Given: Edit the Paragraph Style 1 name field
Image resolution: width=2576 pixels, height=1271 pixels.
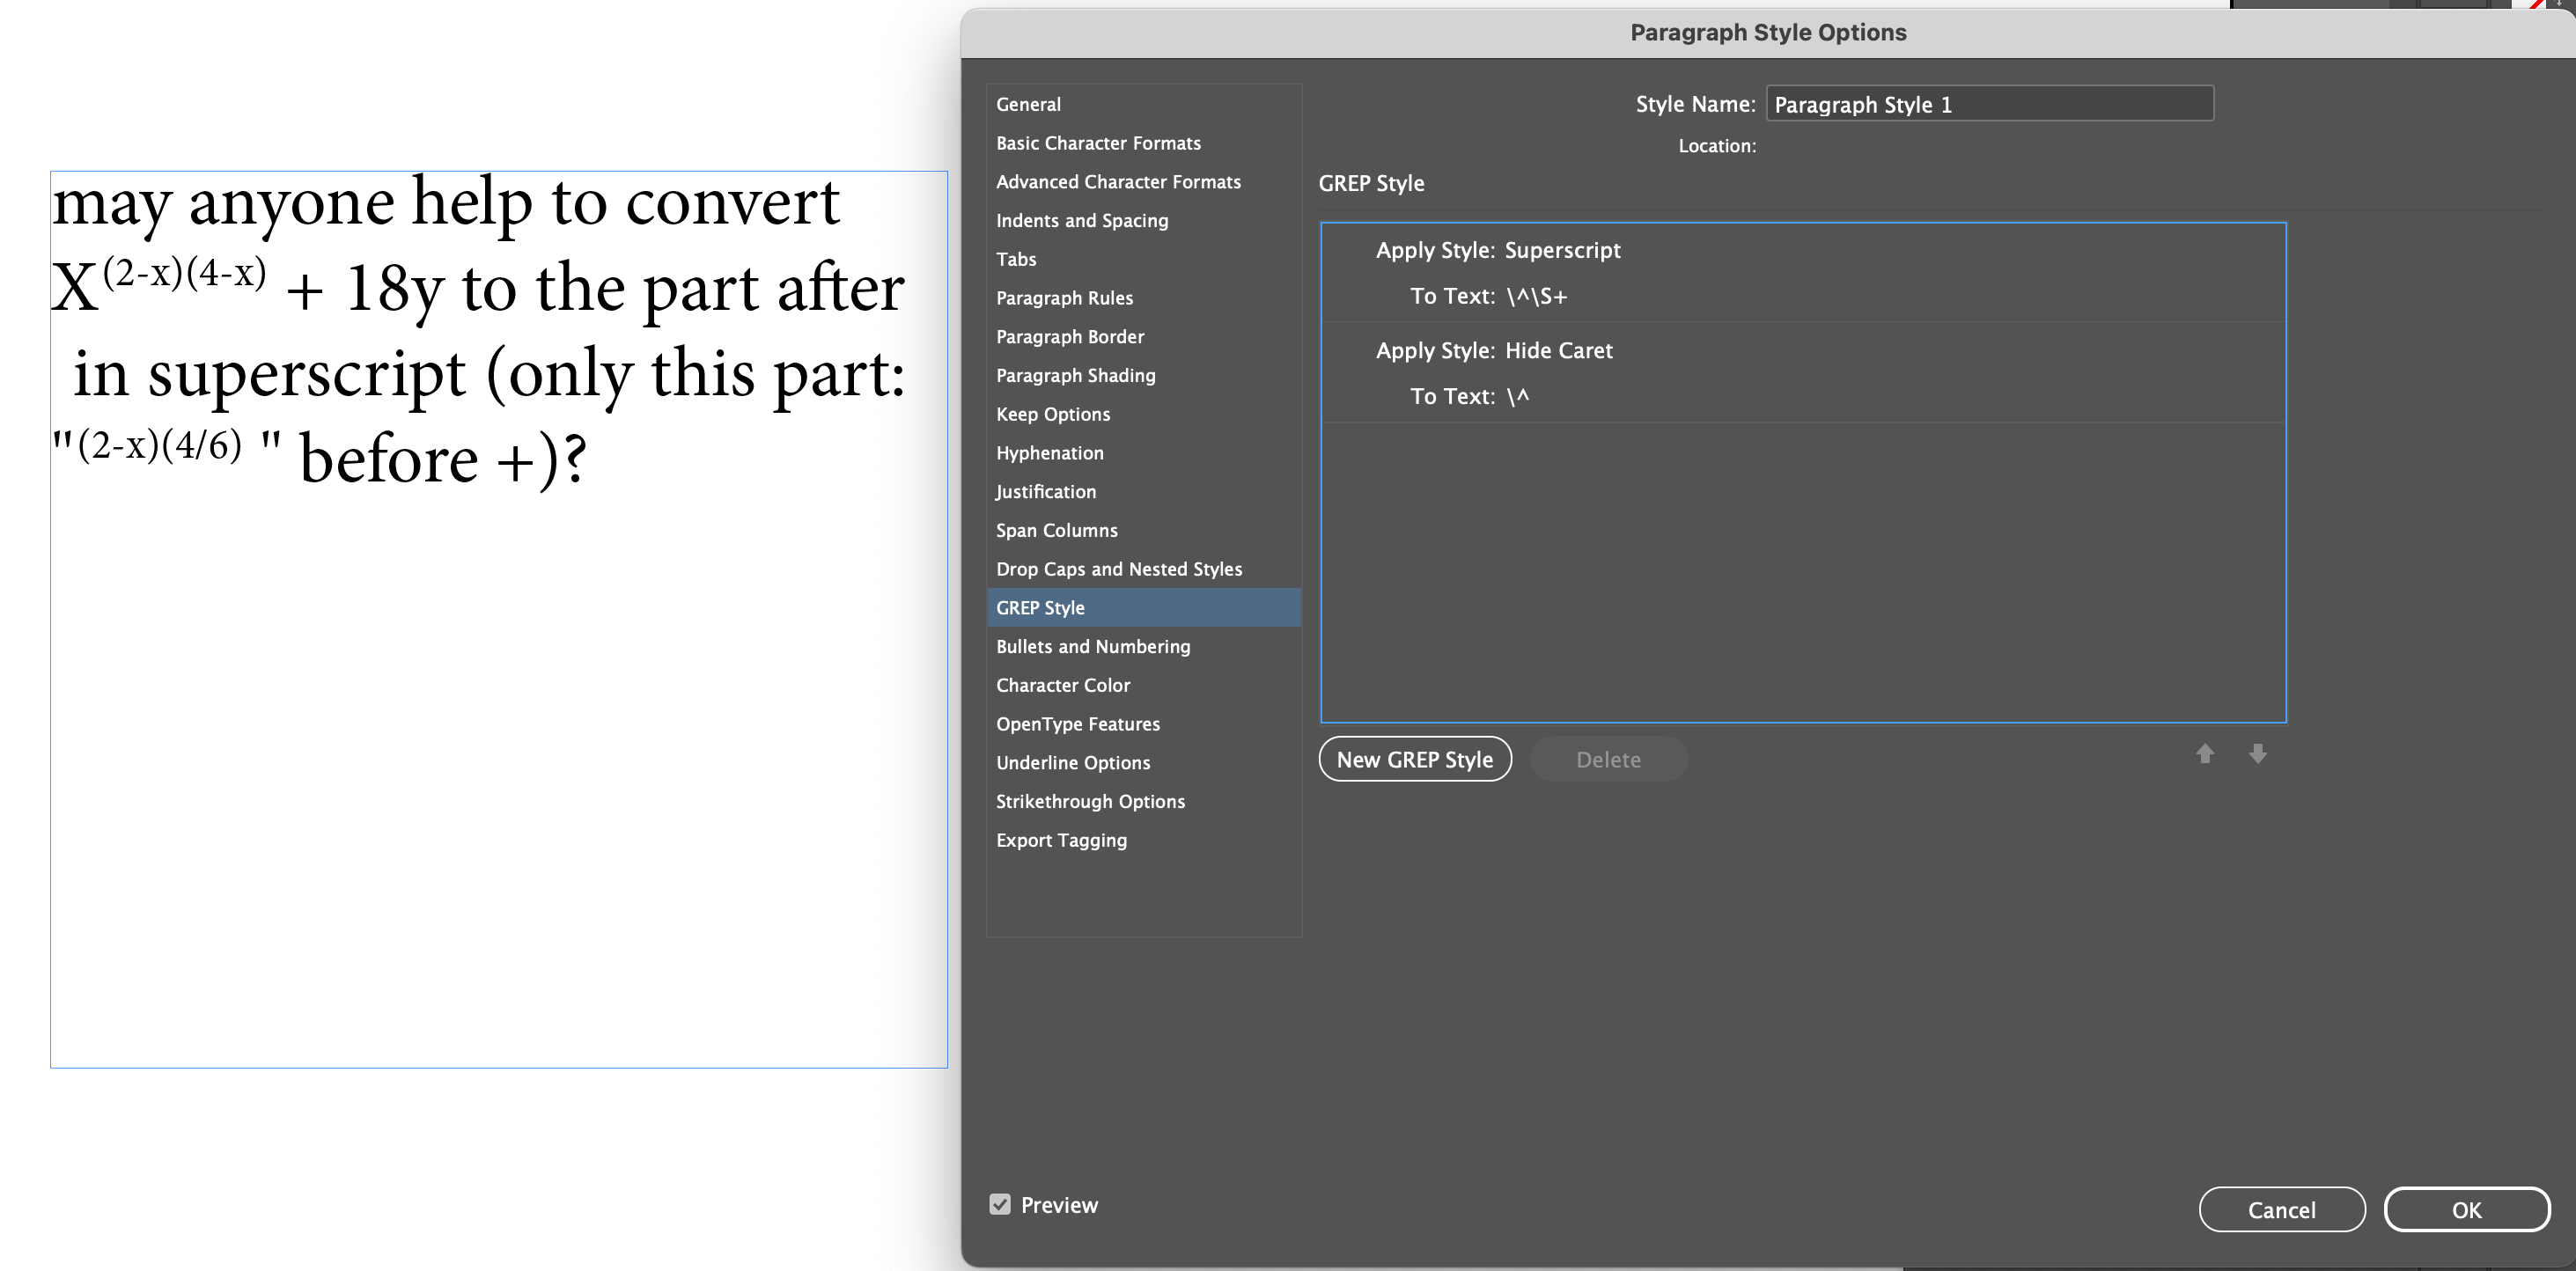Looking at the screenshot, I should [x=1988, y=103].
